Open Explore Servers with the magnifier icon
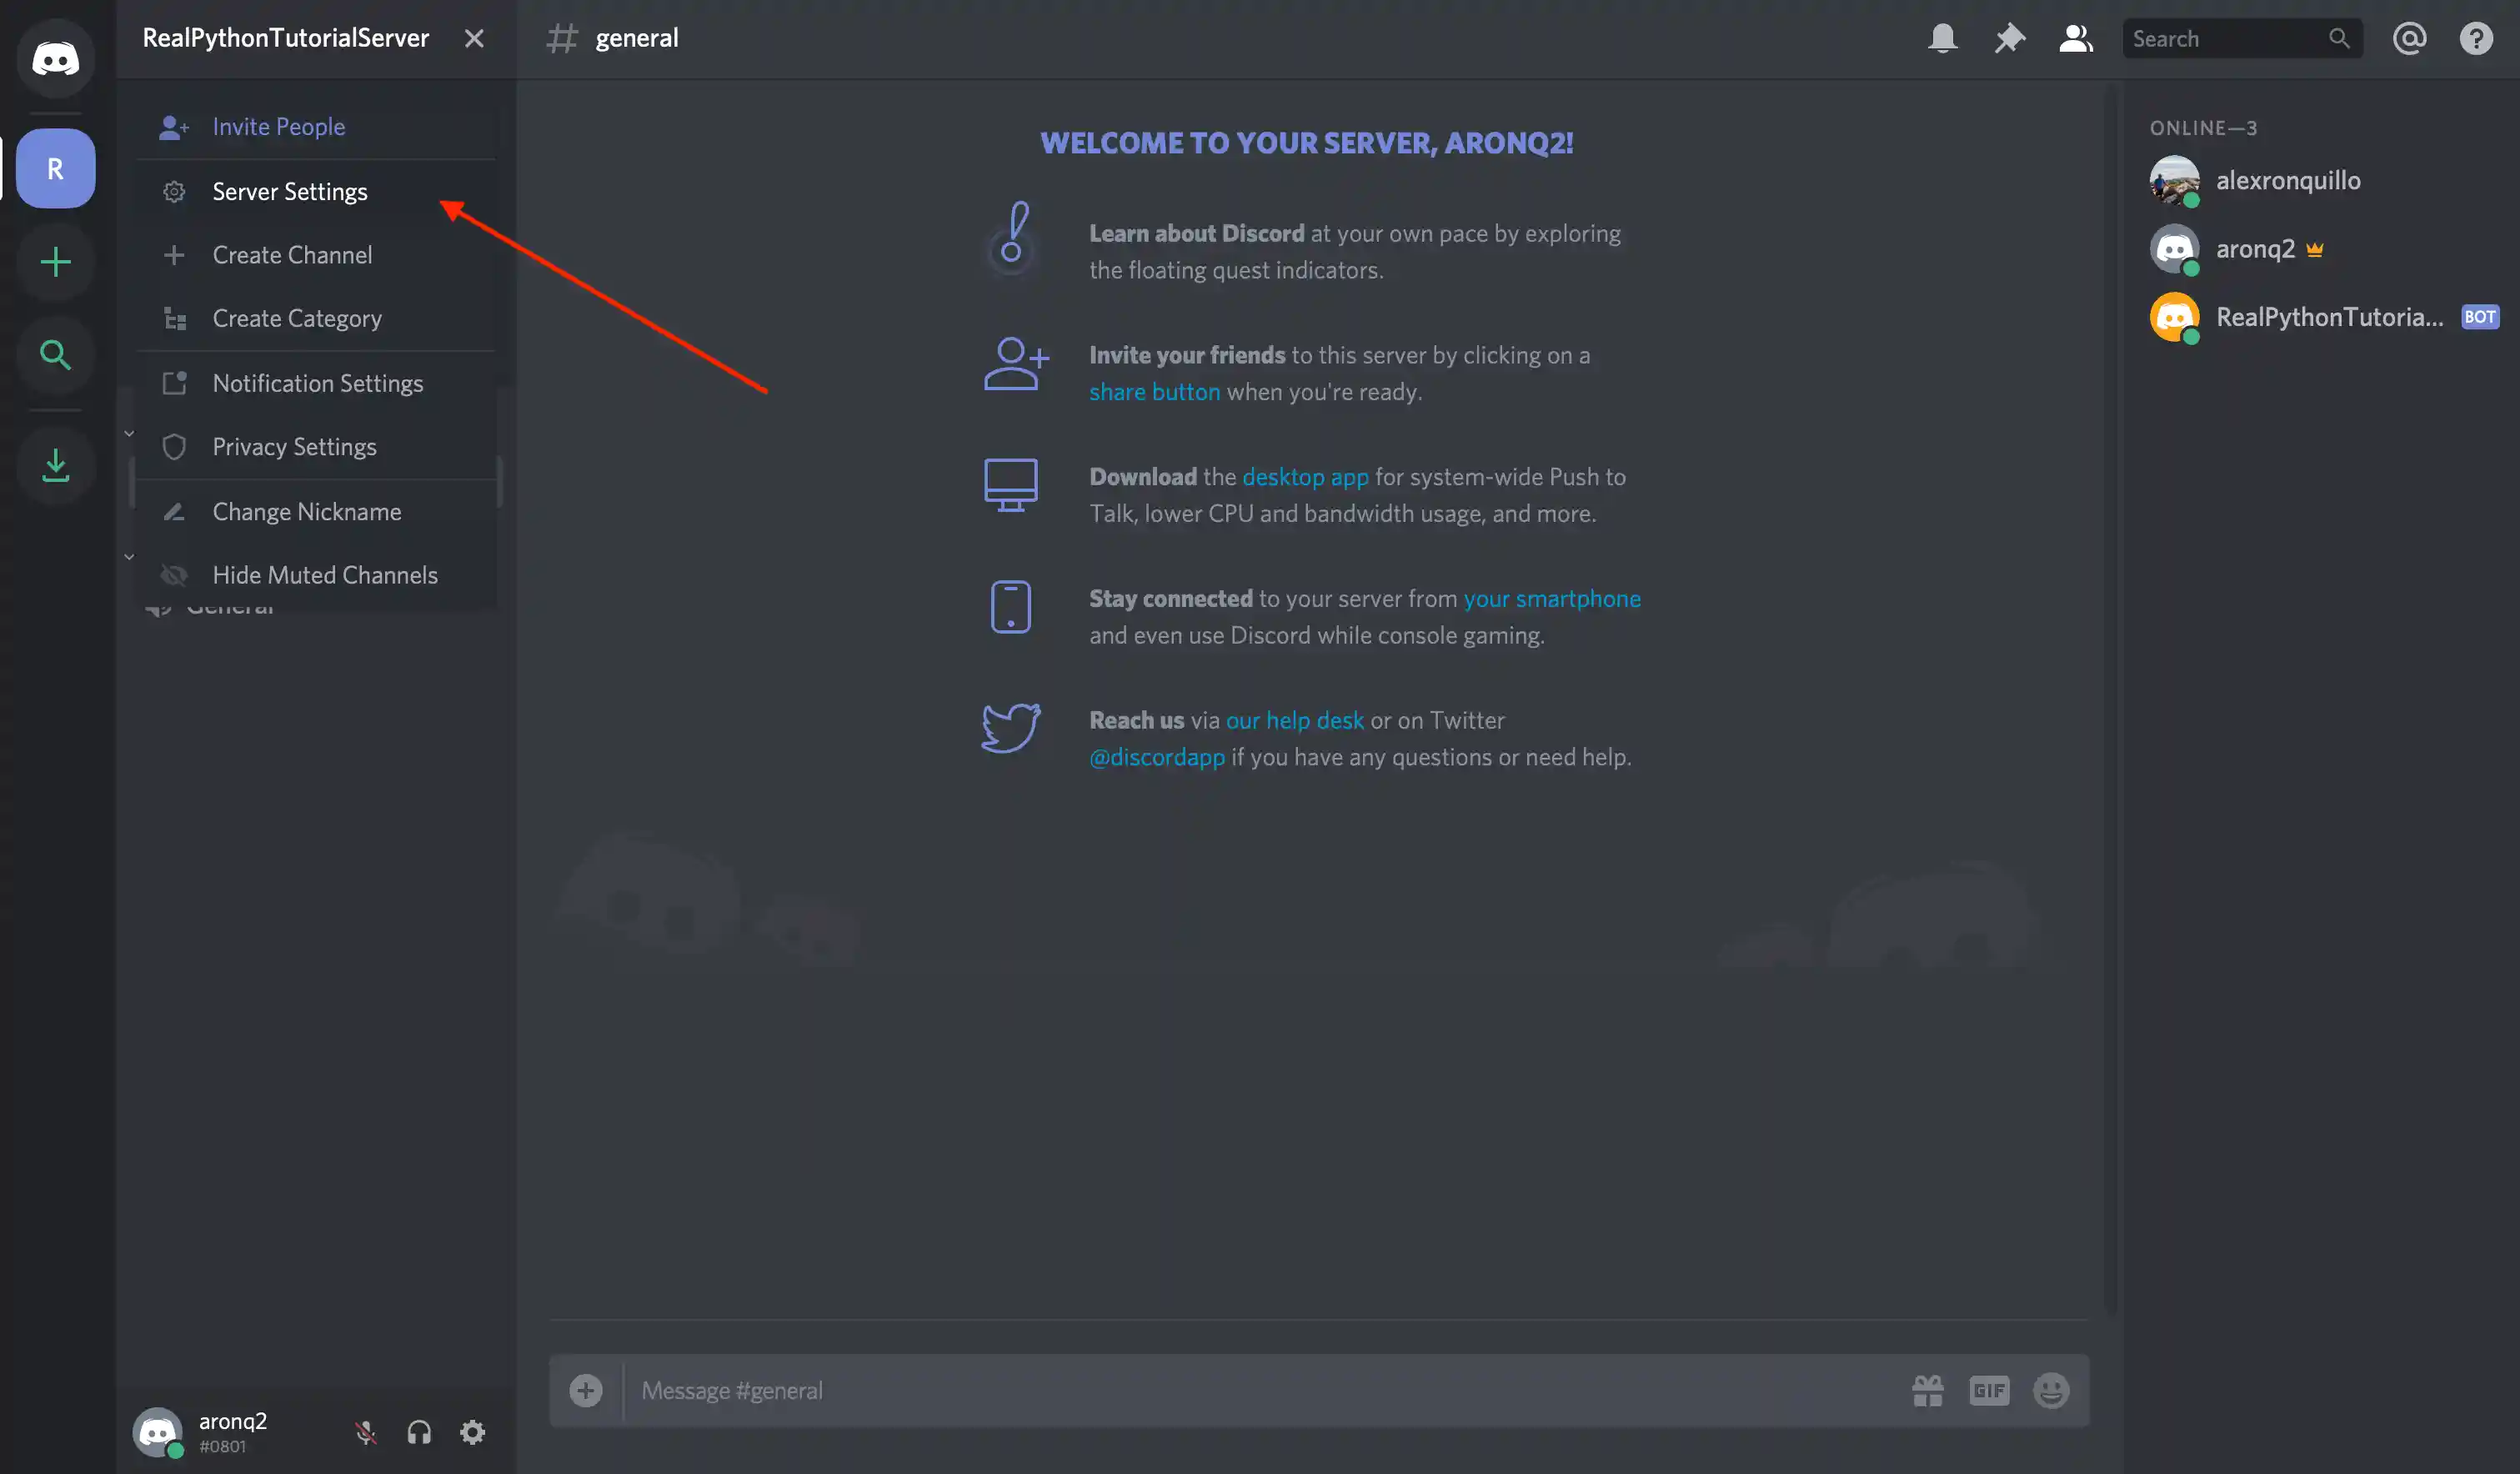 55,355
